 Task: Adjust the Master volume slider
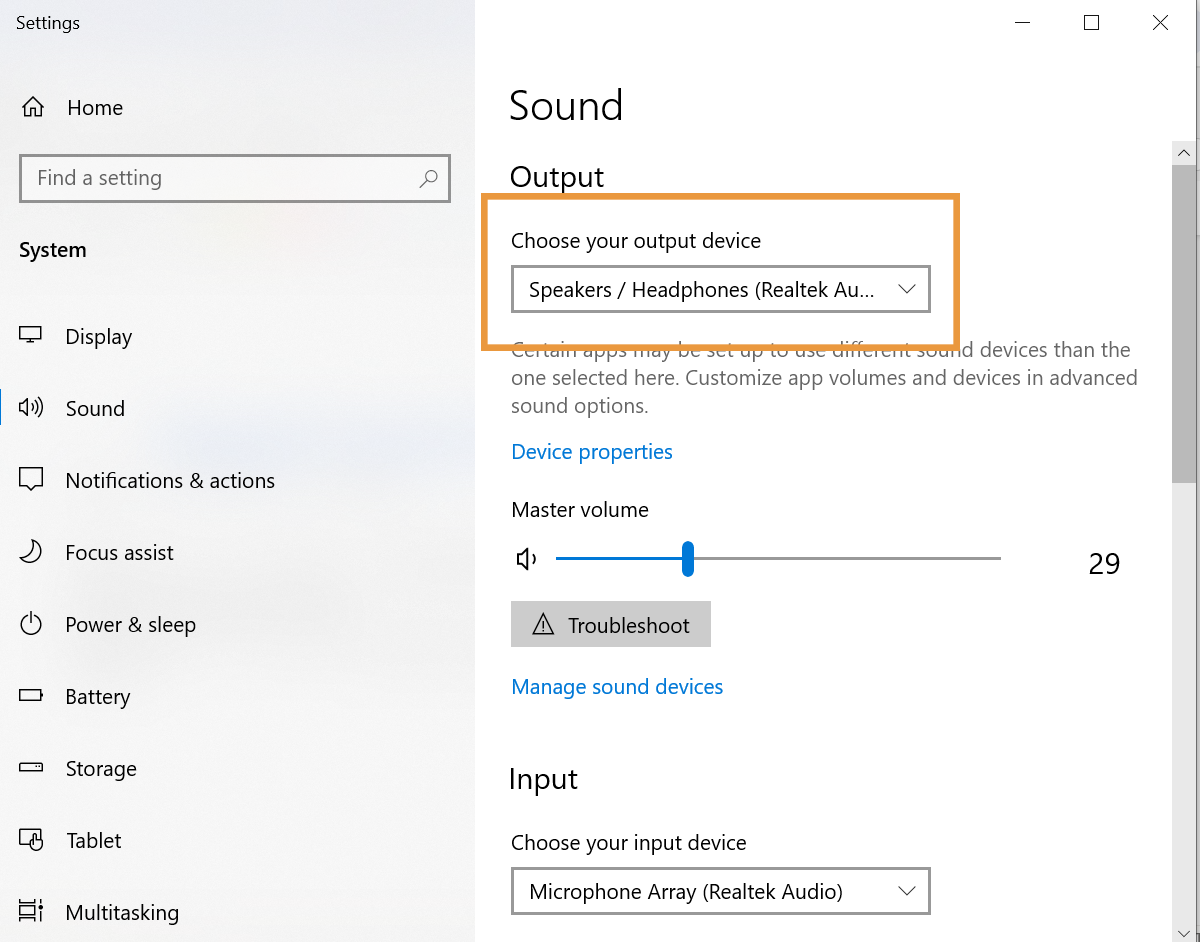pos(687,559)
